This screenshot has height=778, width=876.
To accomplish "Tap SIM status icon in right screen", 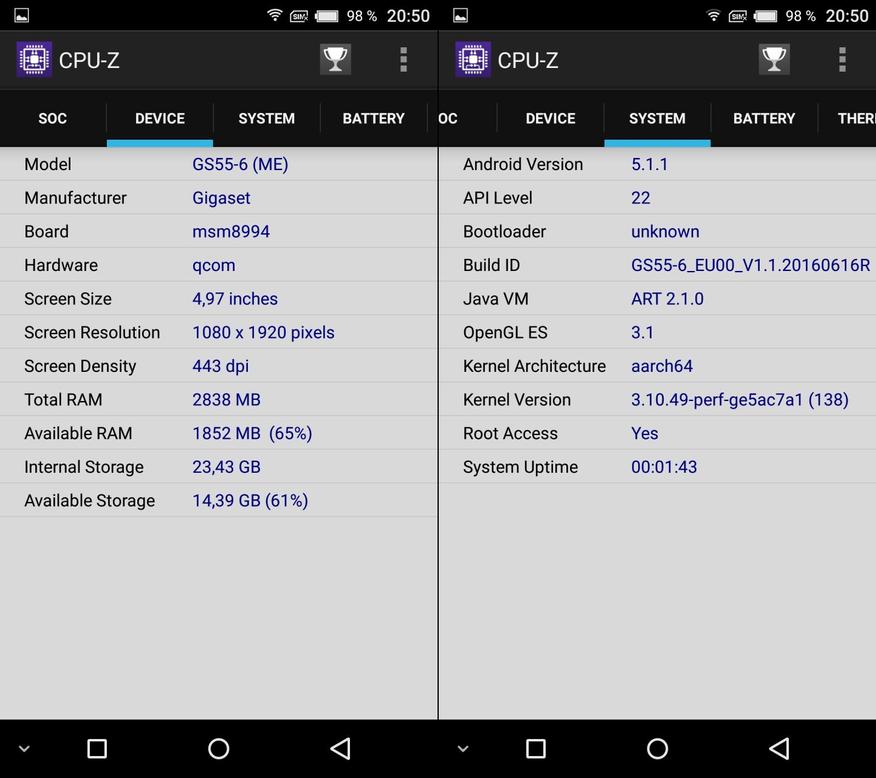I will (738, 16).
